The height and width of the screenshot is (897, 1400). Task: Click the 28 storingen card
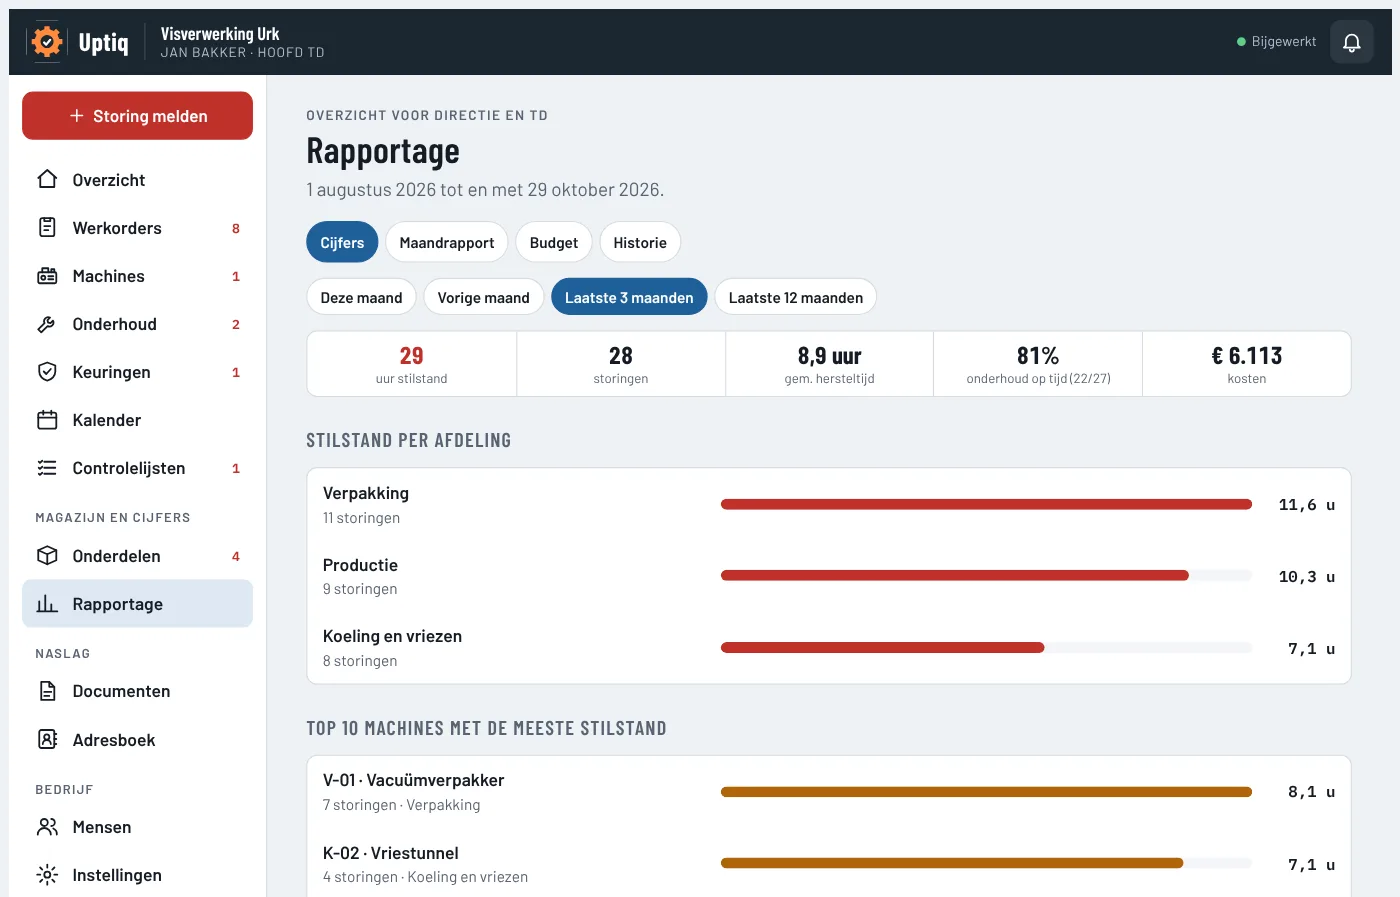click(621, 364)
